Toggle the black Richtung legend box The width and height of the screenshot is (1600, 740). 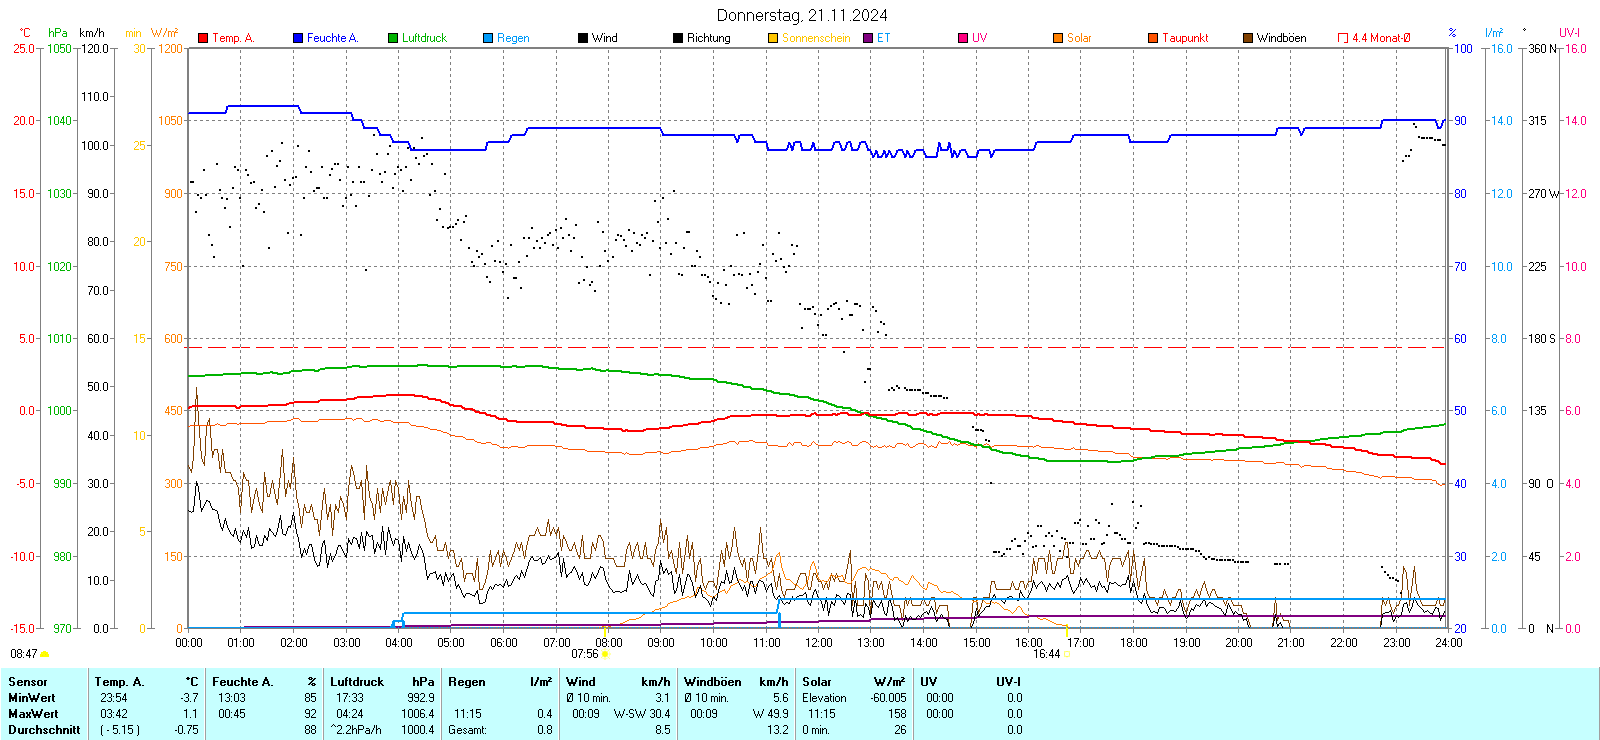click(678, 38)
